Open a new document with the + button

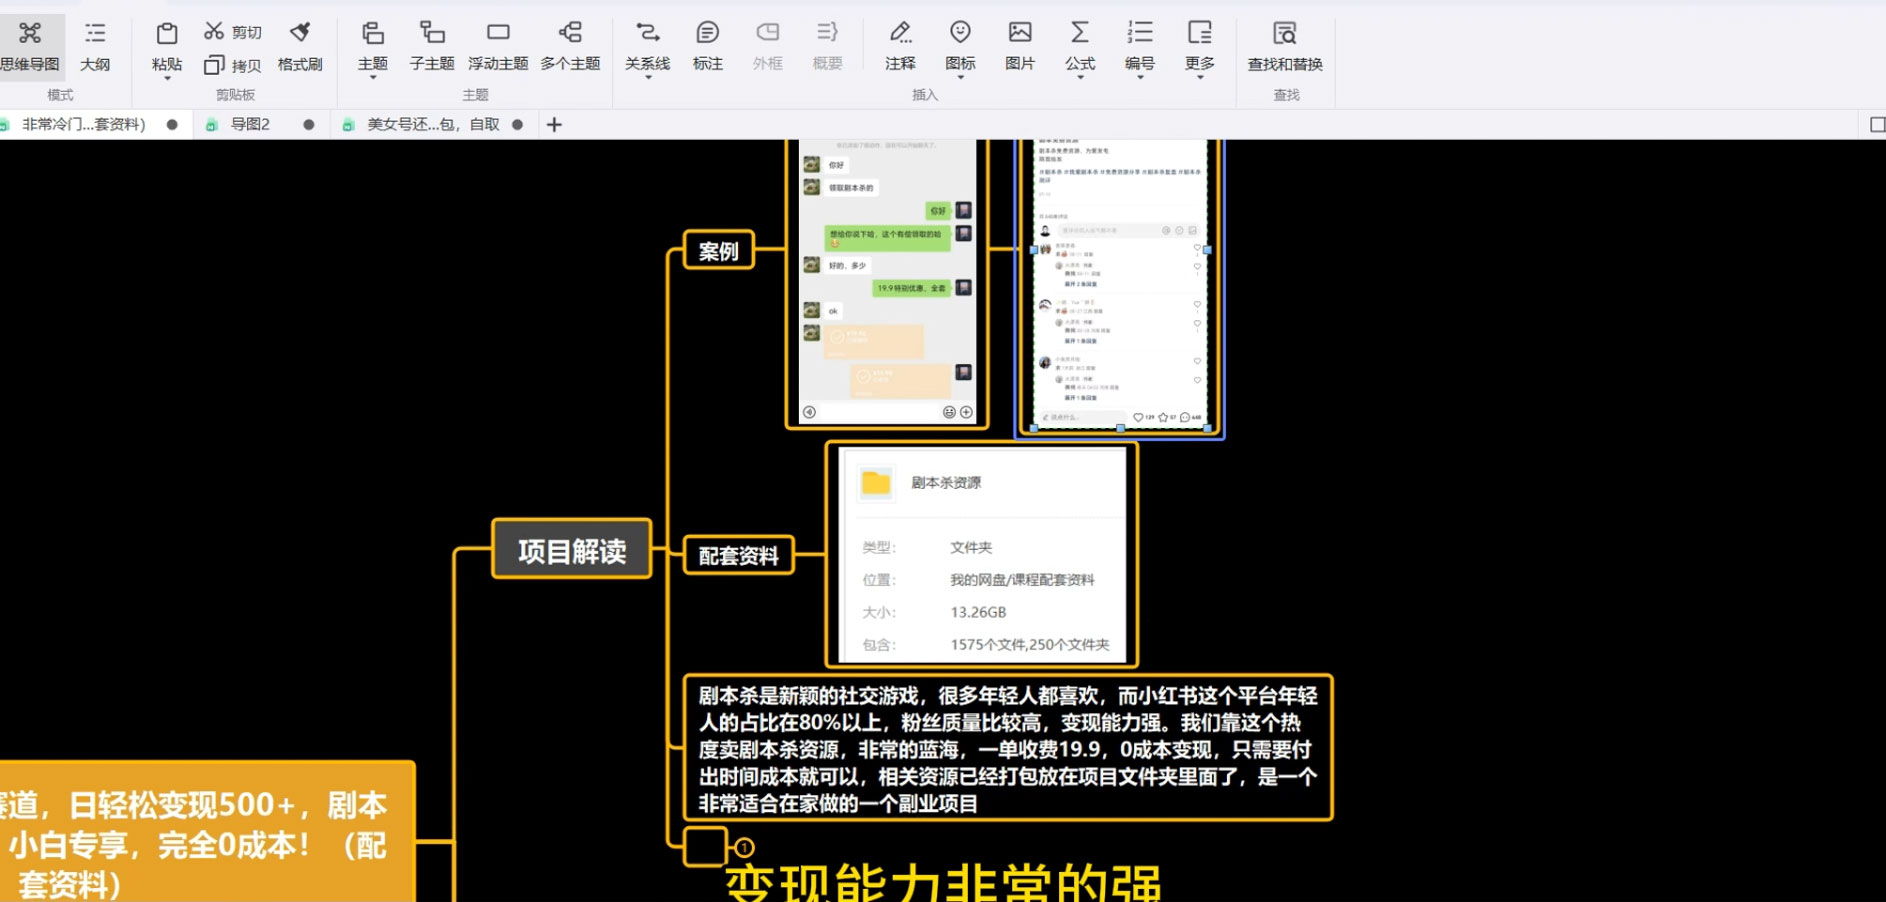(x=555, y=124)
